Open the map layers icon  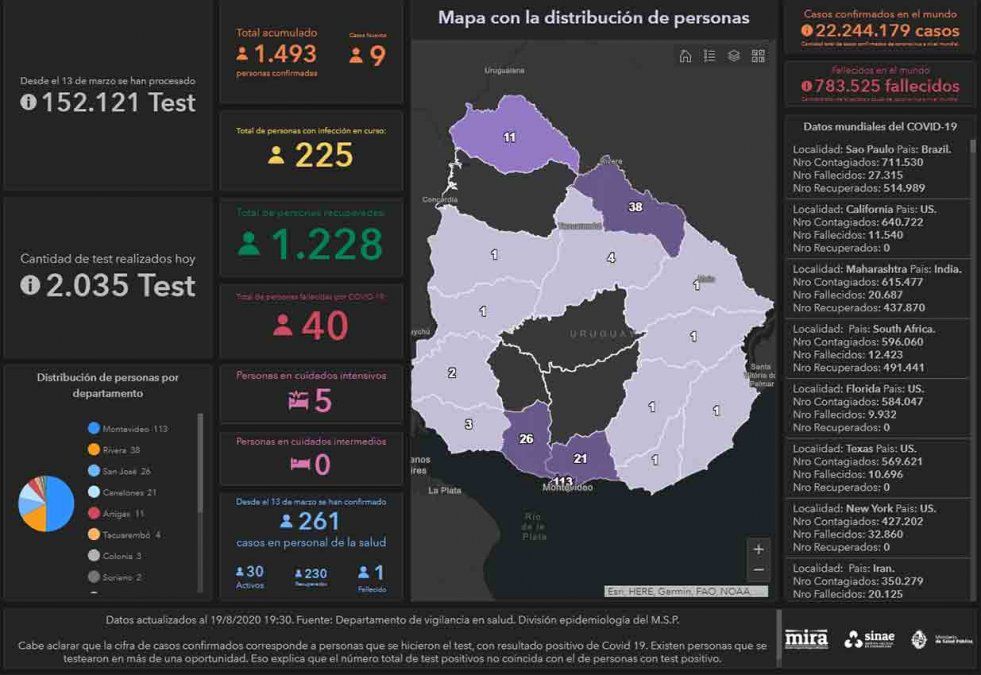click(x=733, y=56)
